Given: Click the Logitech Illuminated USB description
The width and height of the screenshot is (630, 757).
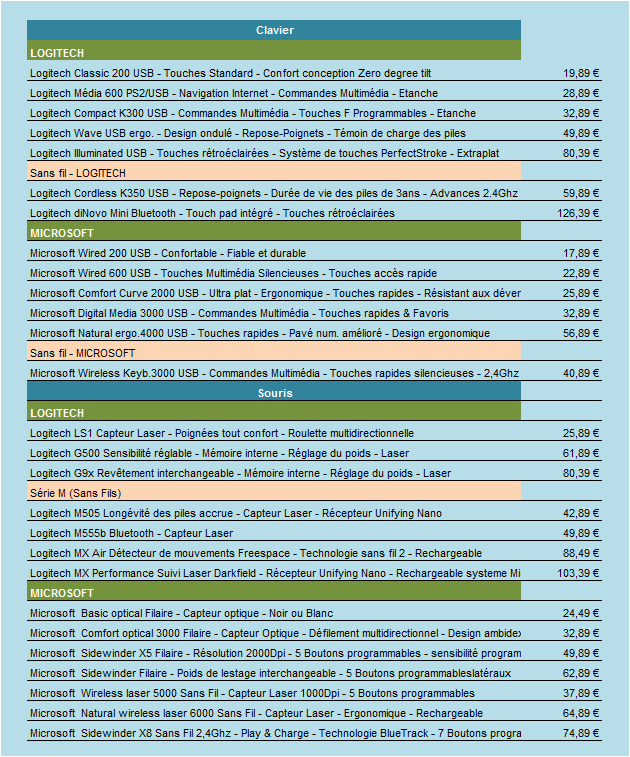Looking at the screenshot, I should click(265, 154).
